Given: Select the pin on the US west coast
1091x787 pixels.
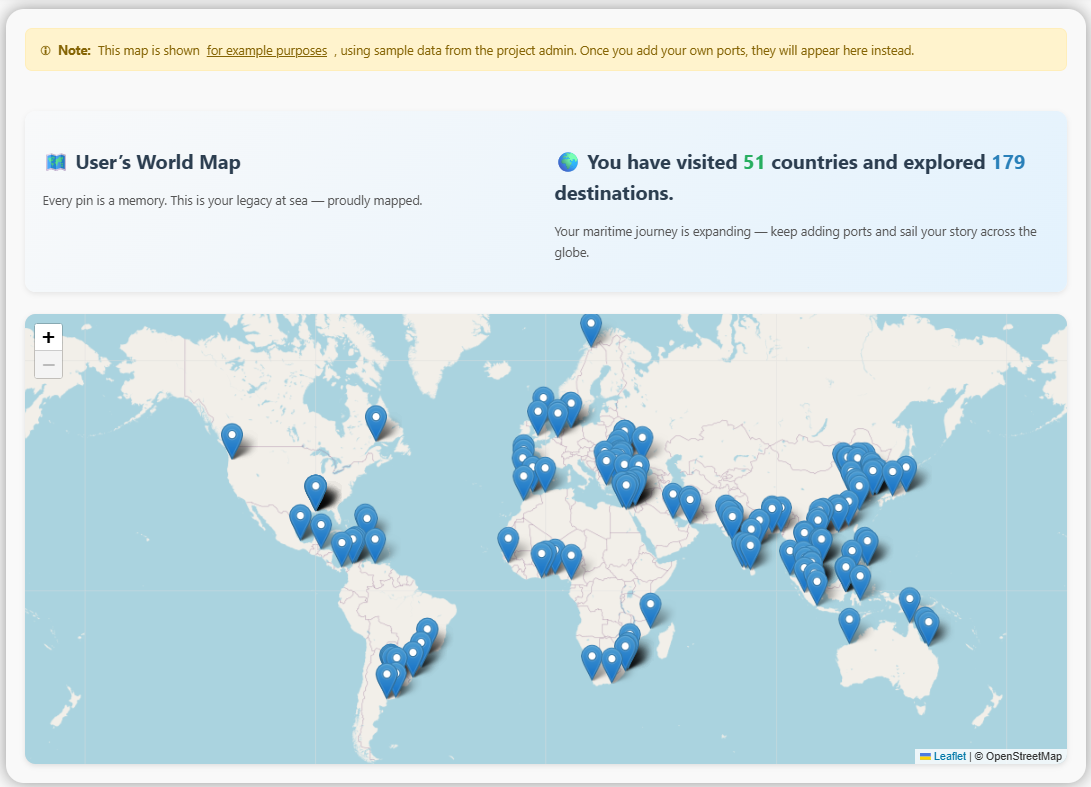Looking at the screenshot, I should 232,438.
